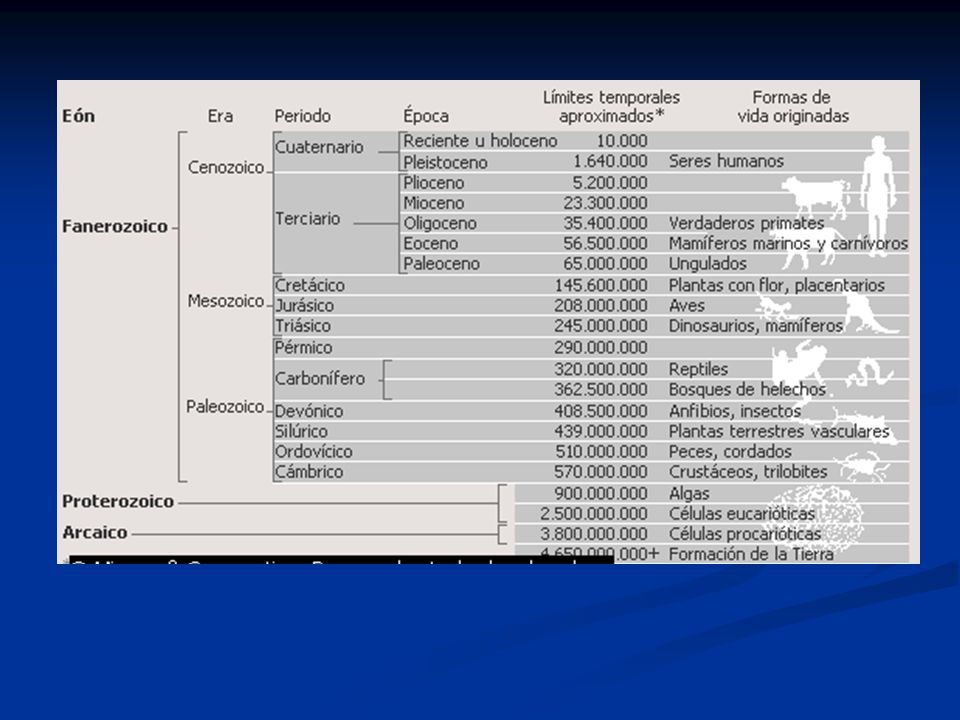This screenshot has height=720, width=960.
Task: Select the "Proterozoico" eon label
Action: tap(118, 501)
